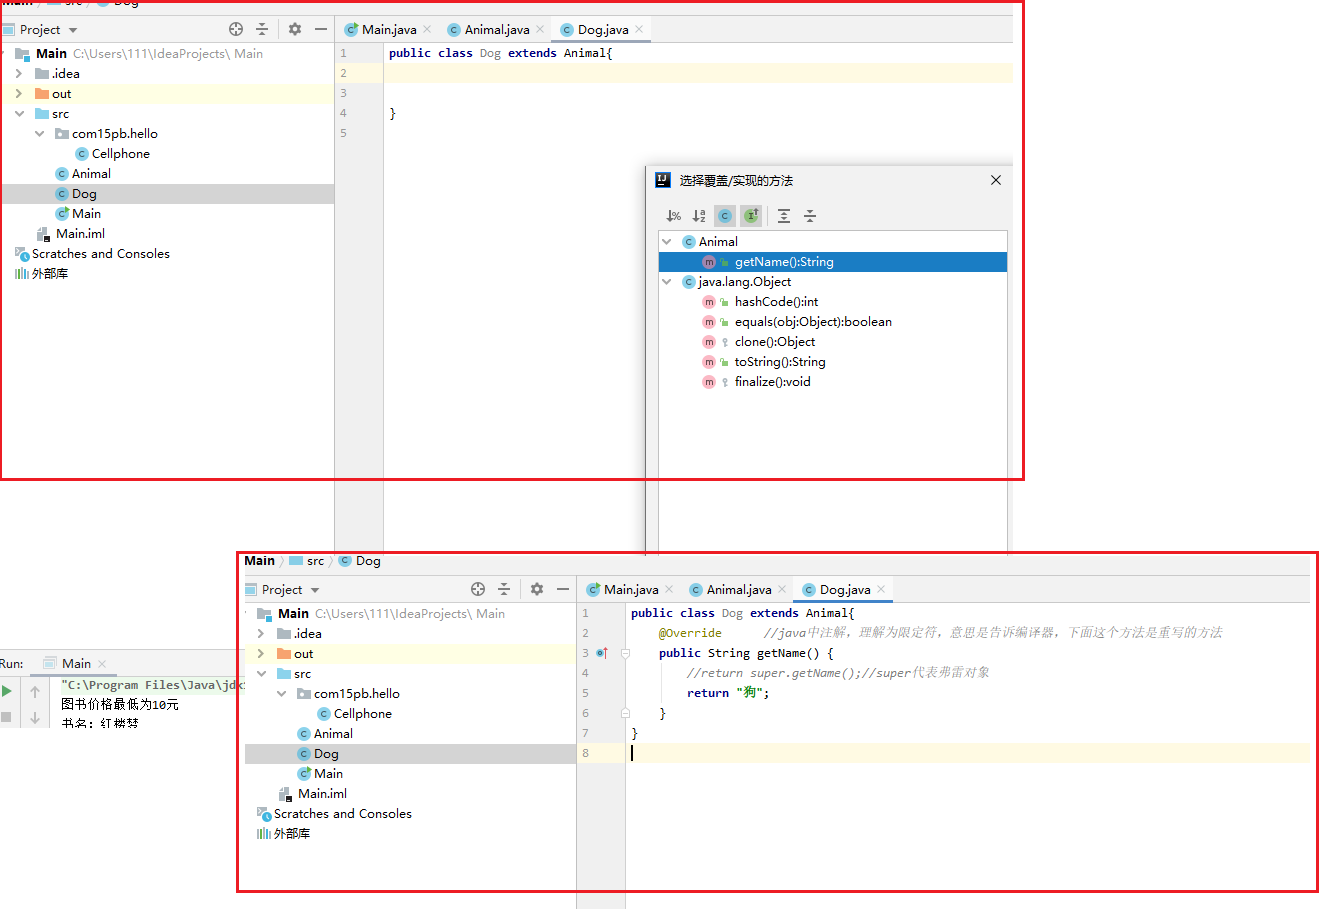The height and width of the screenshot is (915, 1329).
Task: Click fold marker on the getName line
Action: point(625,653)
